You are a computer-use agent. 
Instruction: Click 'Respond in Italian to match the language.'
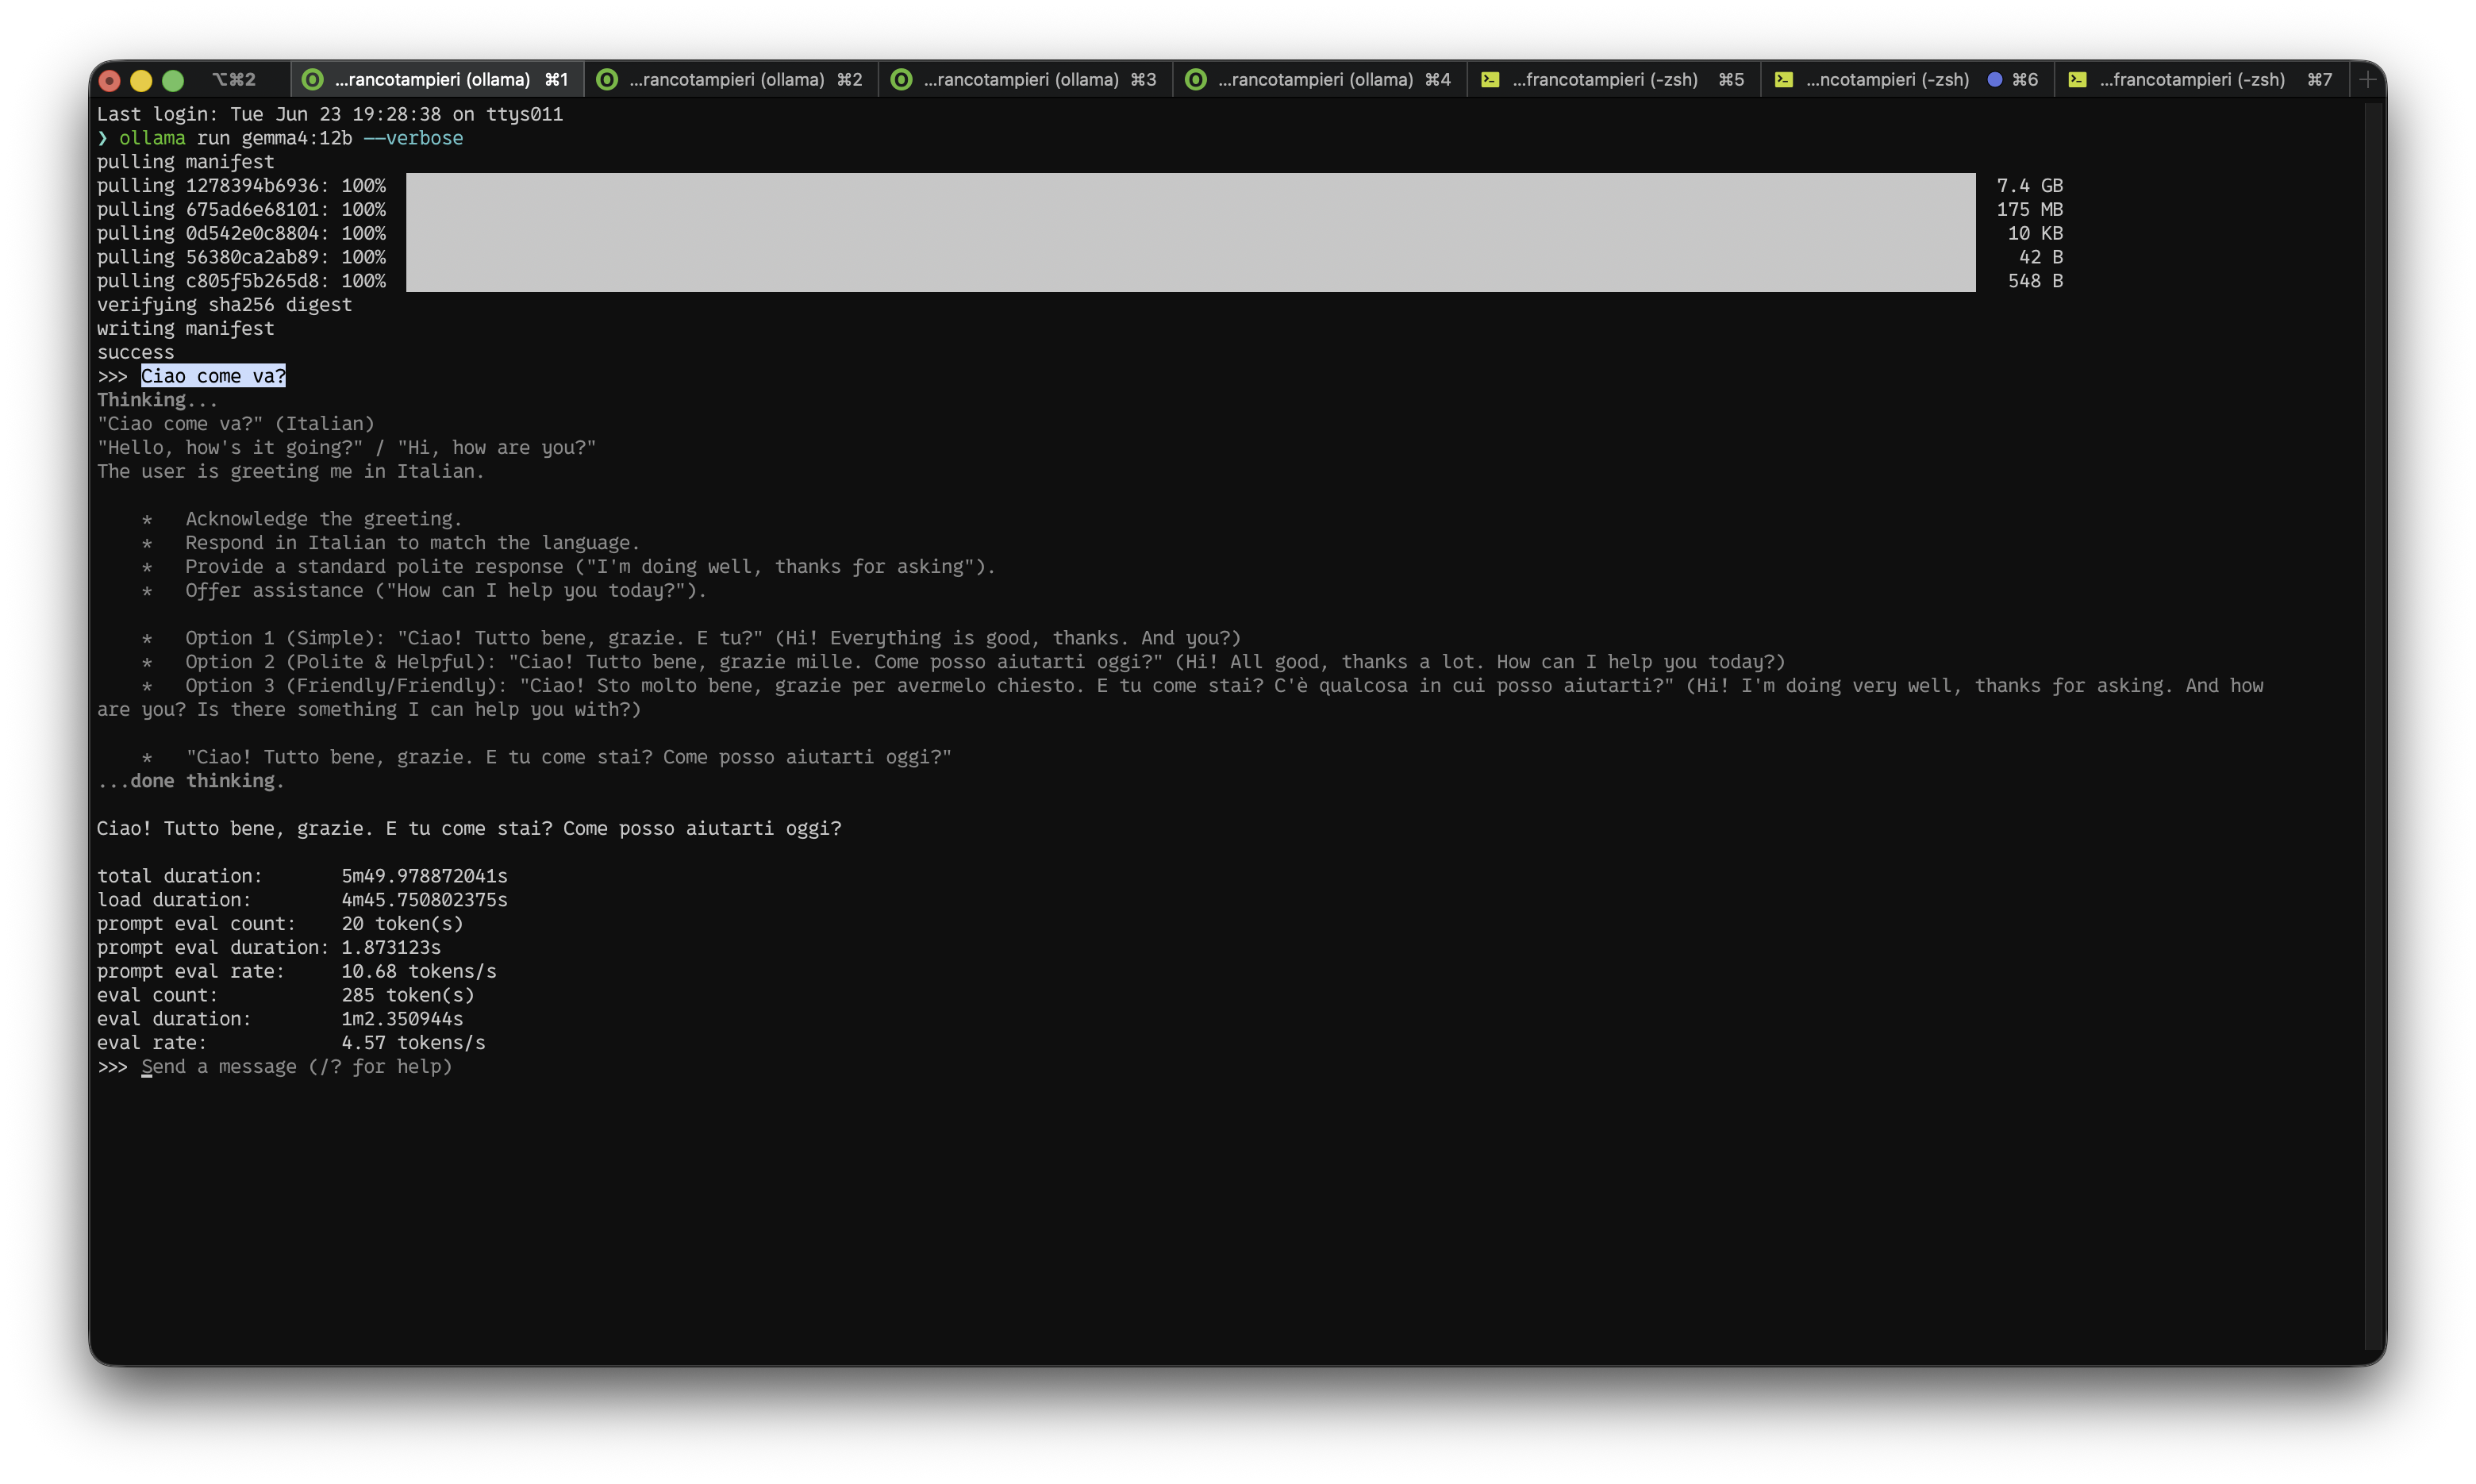412,543
